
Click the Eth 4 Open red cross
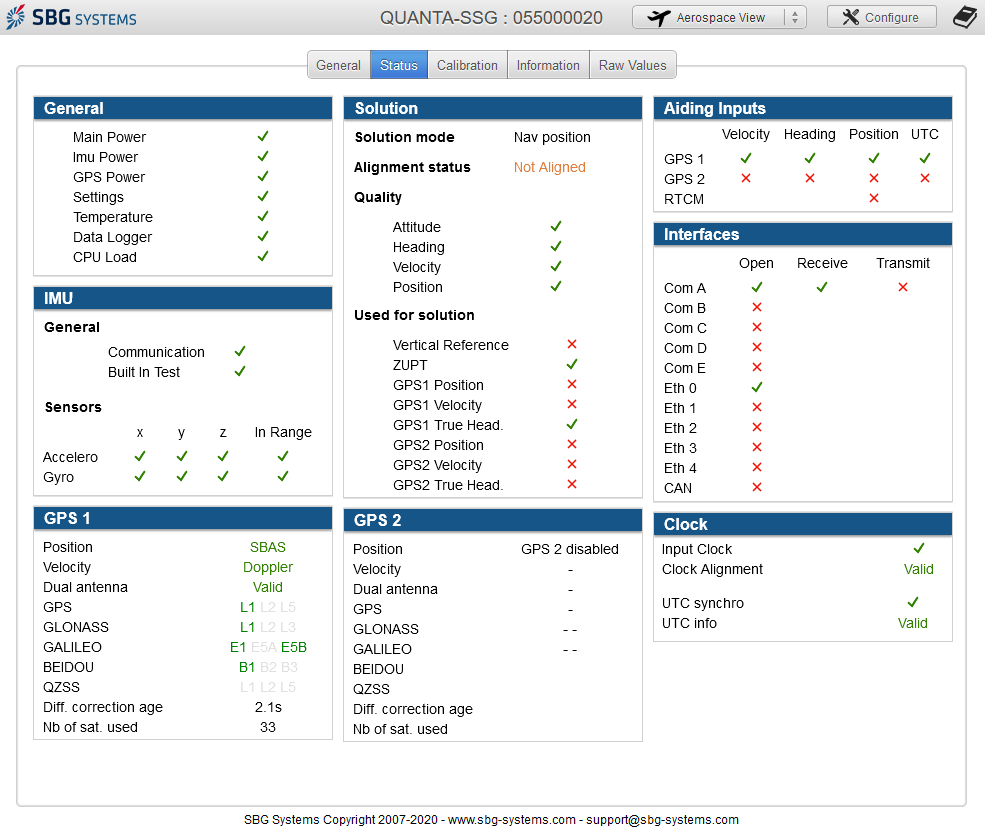tap(757, 468)
